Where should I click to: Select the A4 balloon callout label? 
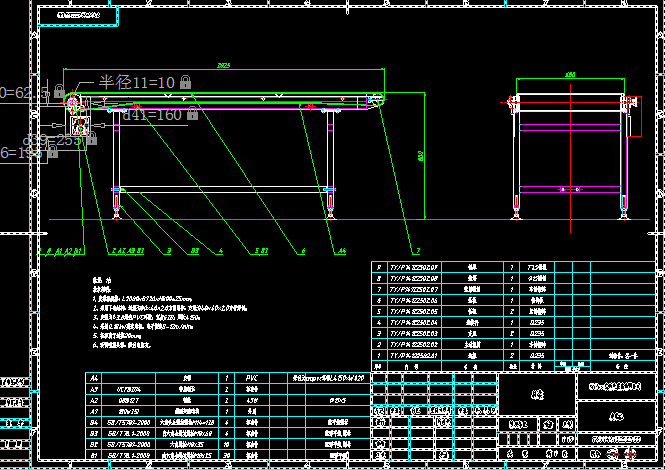coord(341,251)
